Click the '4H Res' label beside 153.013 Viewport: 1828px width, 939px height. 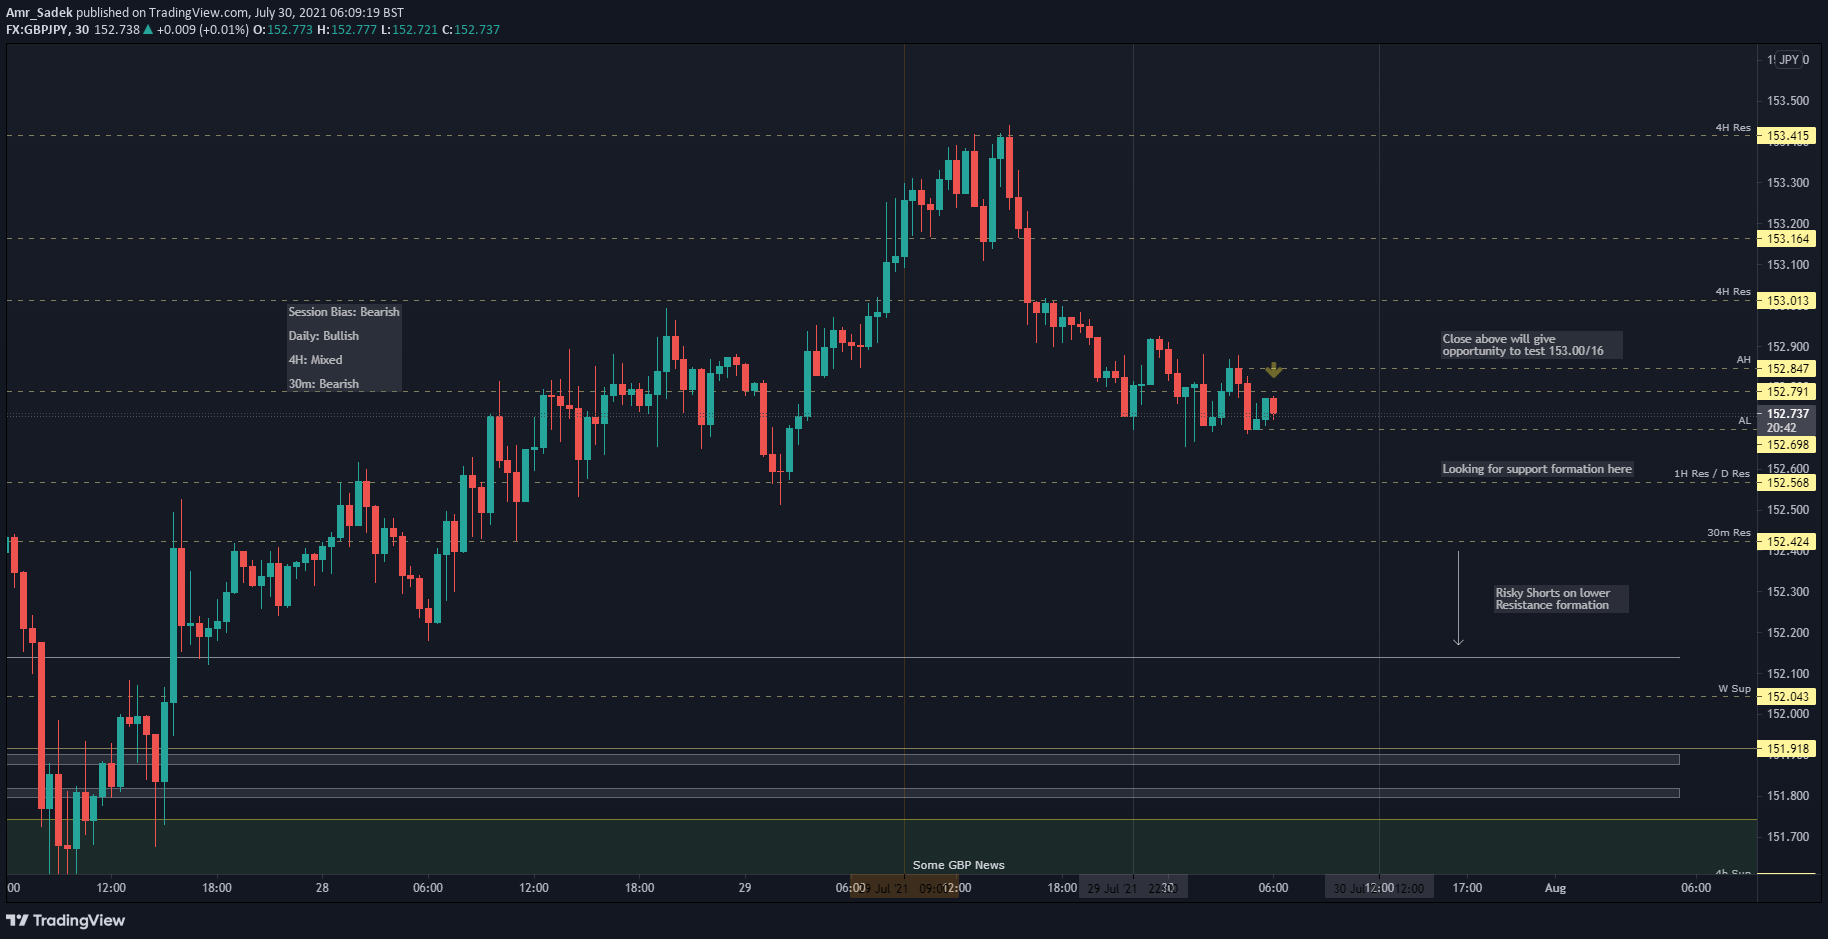1733,292
